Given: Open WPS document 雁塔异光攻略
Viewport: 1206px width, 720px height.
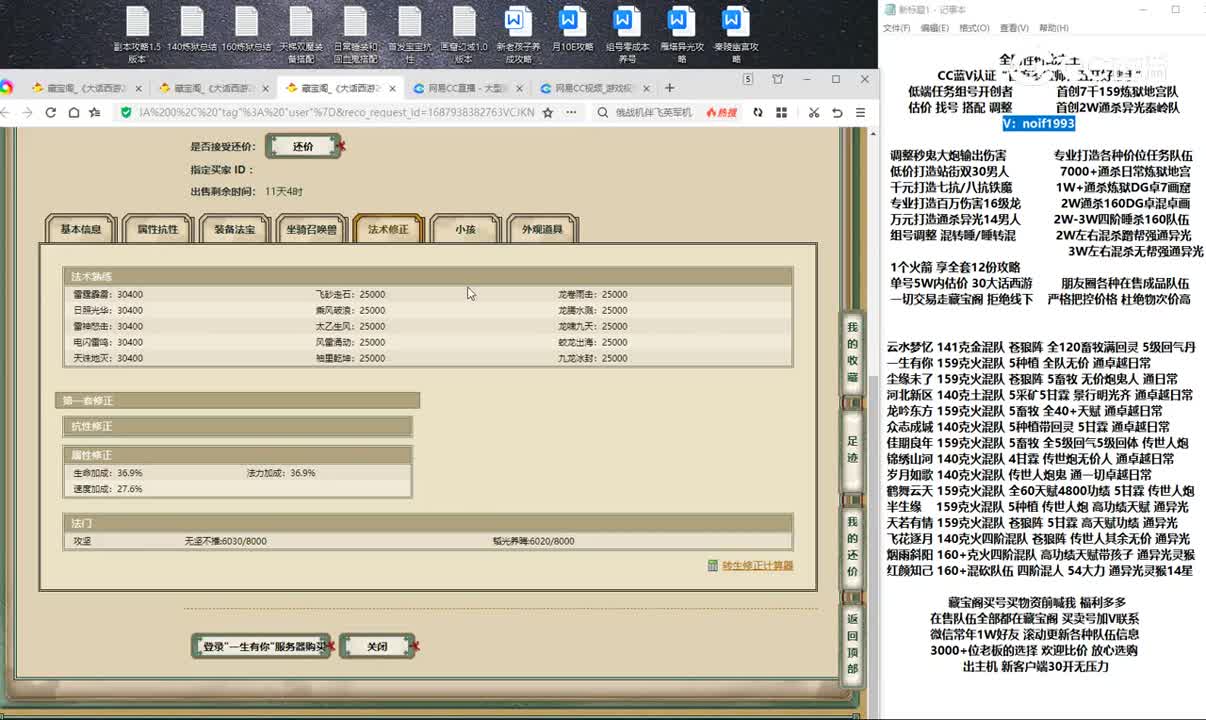Looking at the screenshot, I should click(x=681, y=34).
